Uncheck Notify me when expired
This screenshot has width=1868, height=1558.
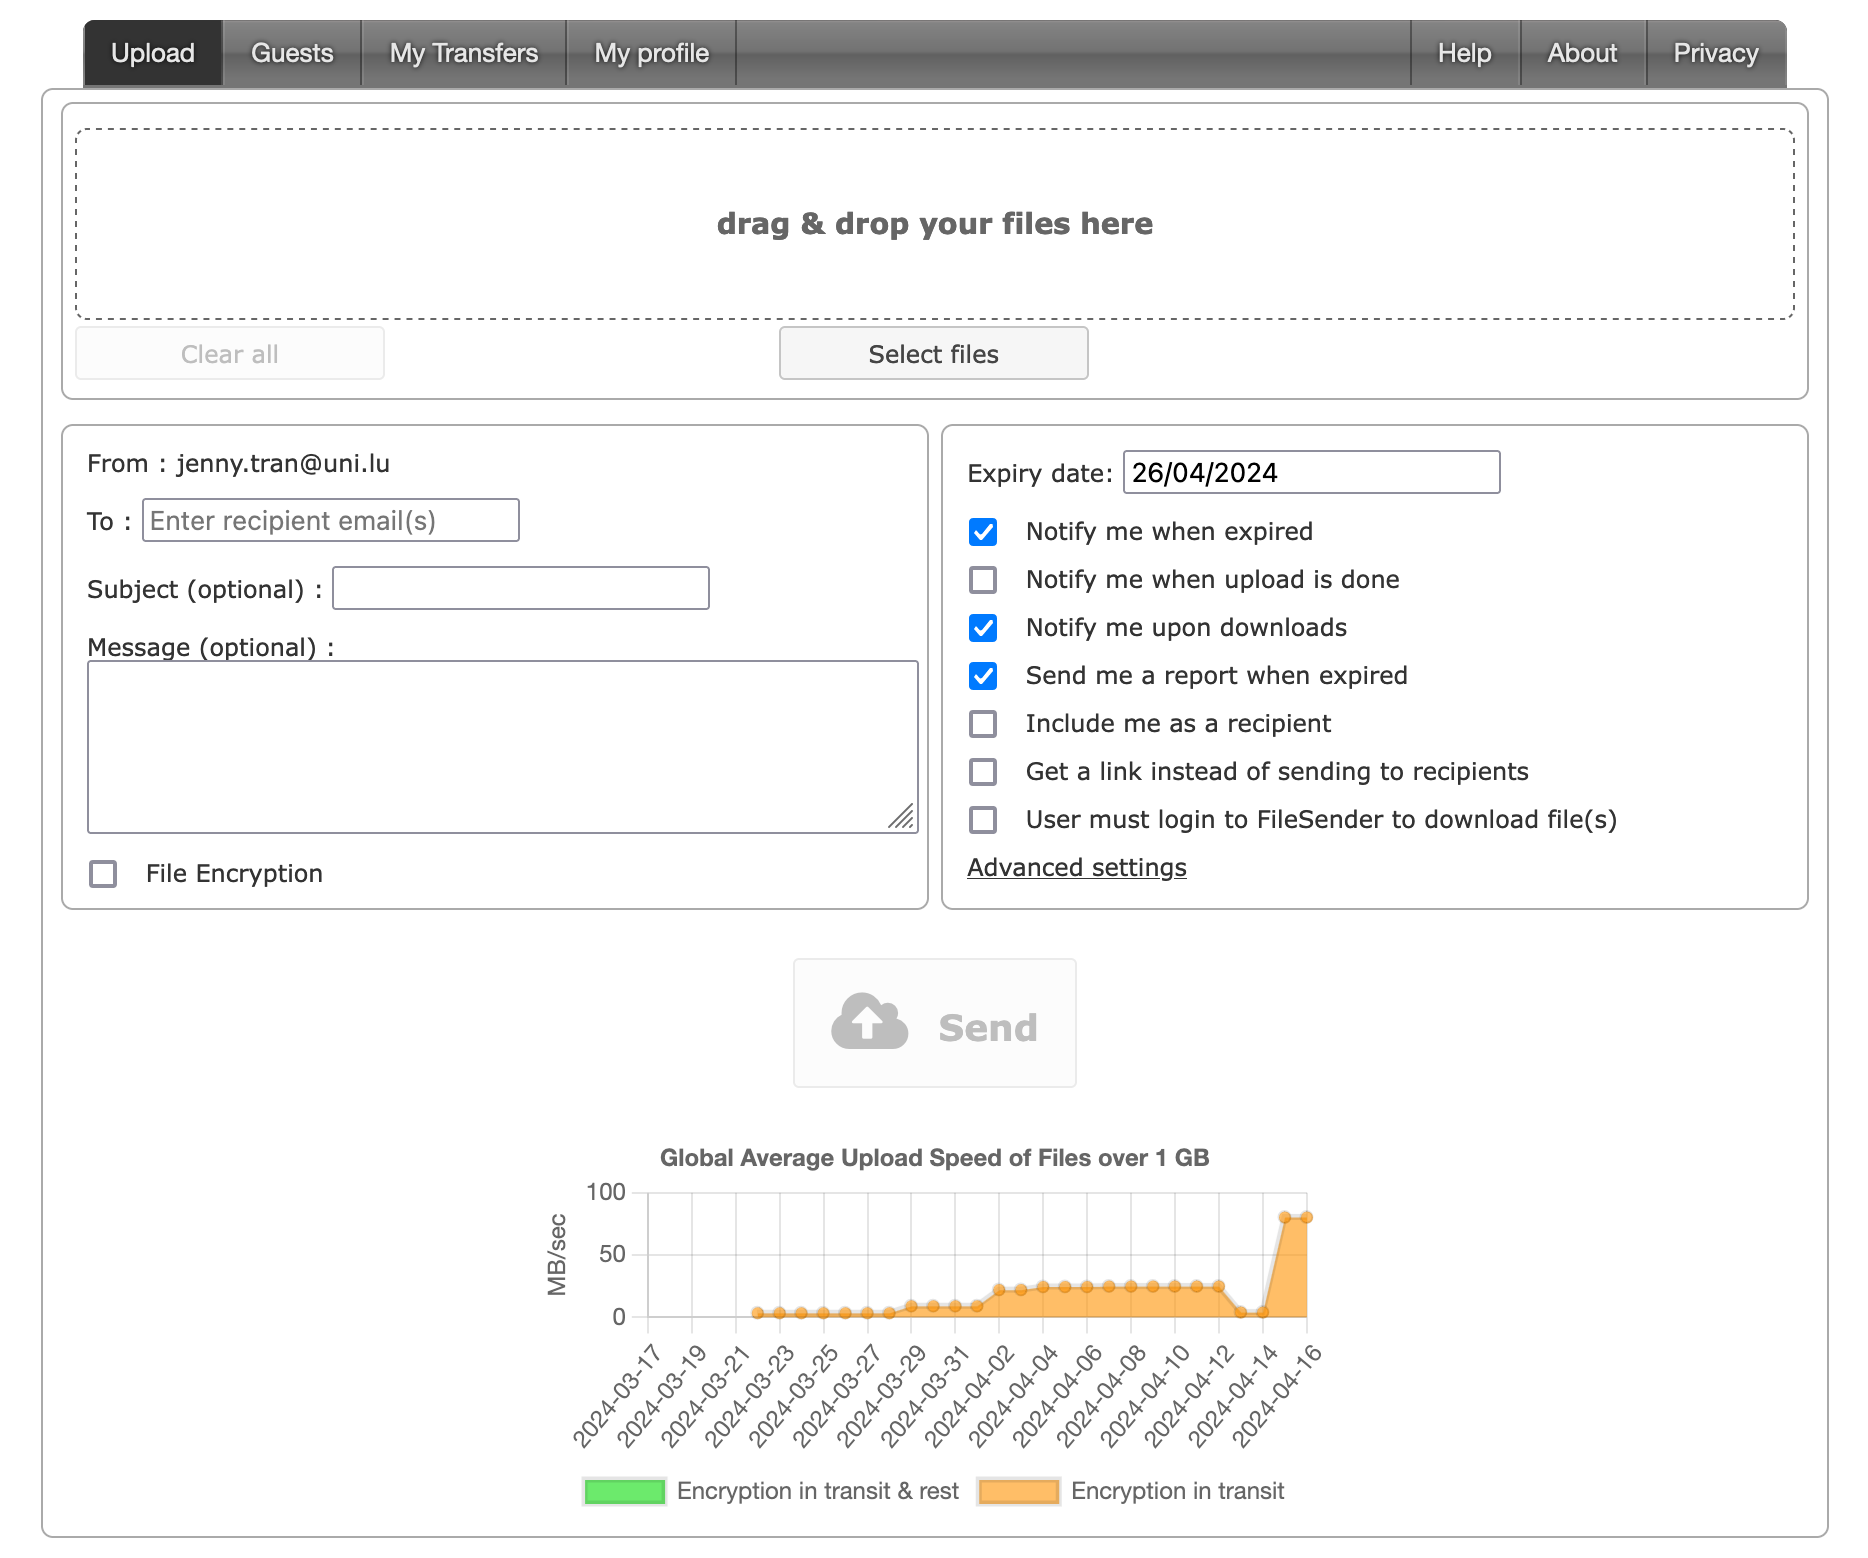pos(983,532)
